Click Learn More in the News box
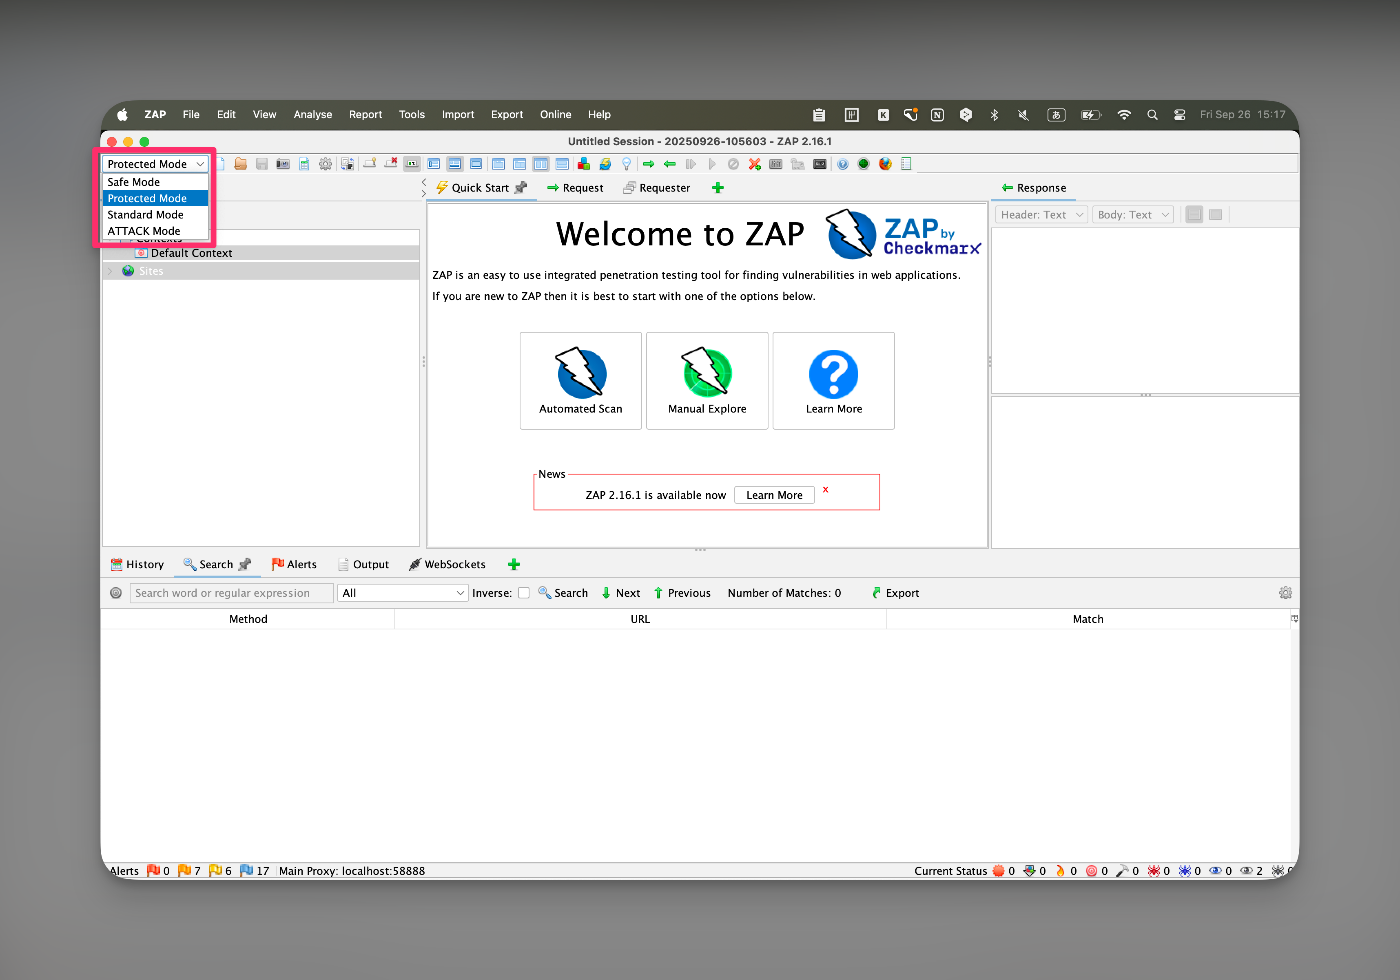This screenshot has width=1400, height=980. coord(774,495)
